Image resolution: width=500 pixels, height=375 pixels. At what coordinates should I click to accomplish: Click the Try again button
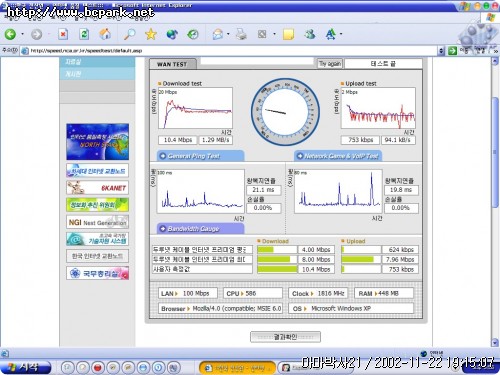click(330, 64)
